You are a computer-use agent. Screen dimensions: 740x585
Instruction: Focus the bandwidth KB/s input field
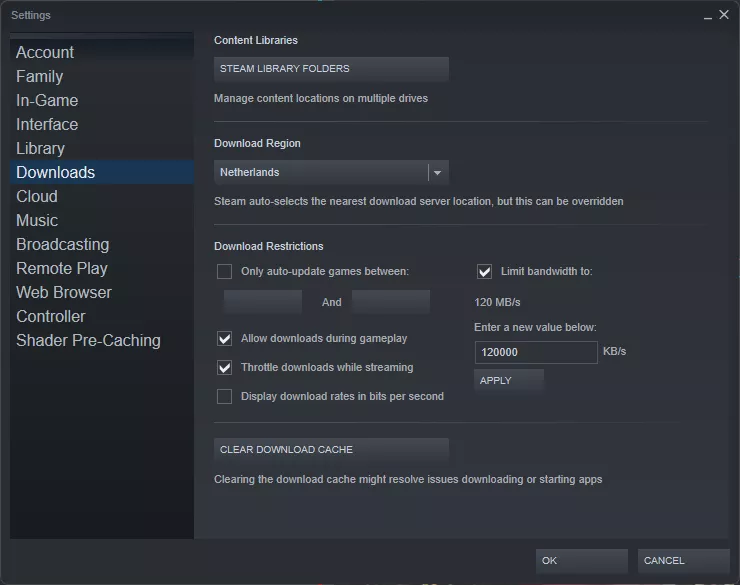(x=536, y=352)
